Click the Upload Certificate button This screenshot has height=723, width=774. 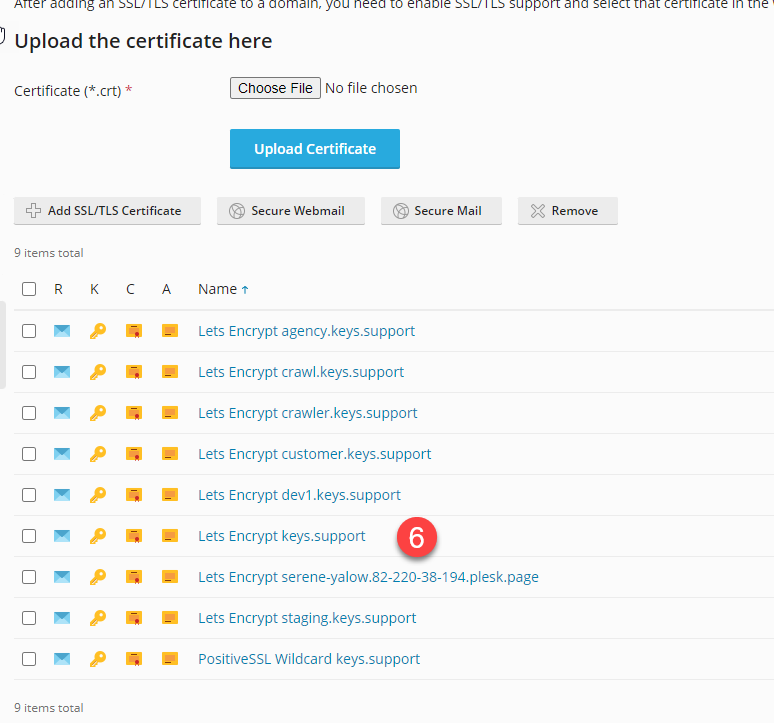[315, 149]
